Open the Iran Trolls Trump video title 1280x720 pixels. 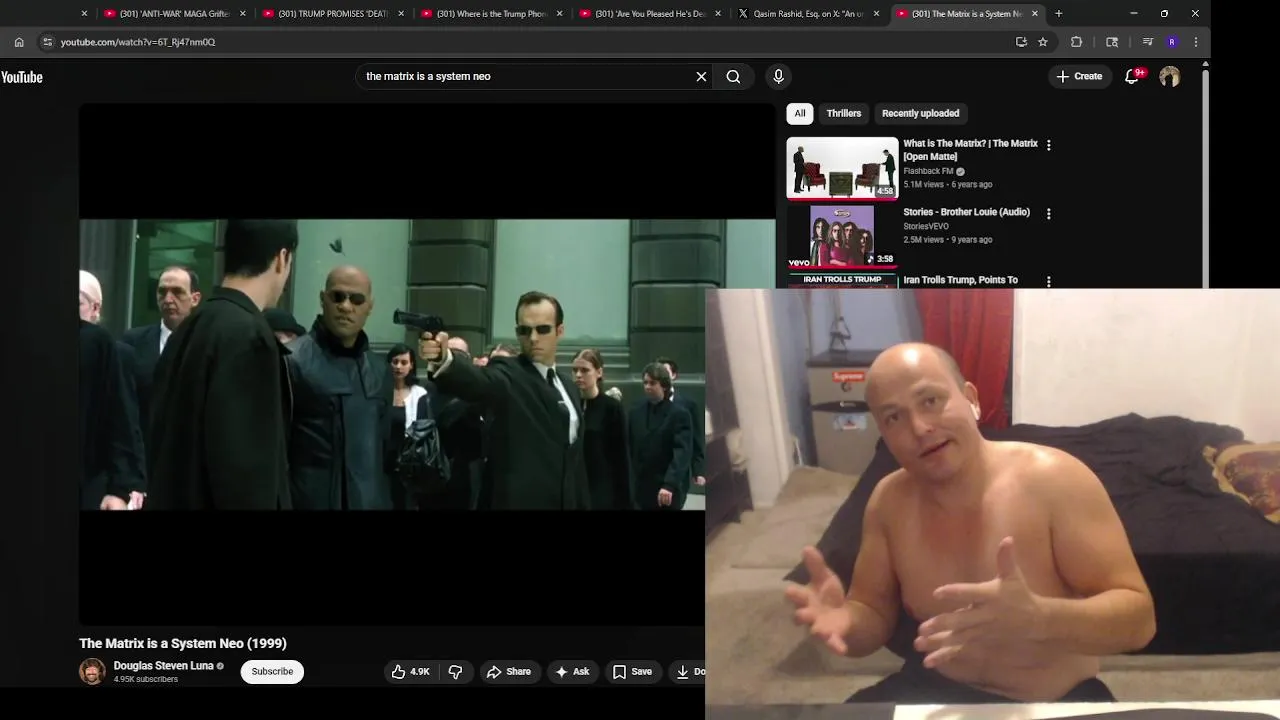point(960,280)
